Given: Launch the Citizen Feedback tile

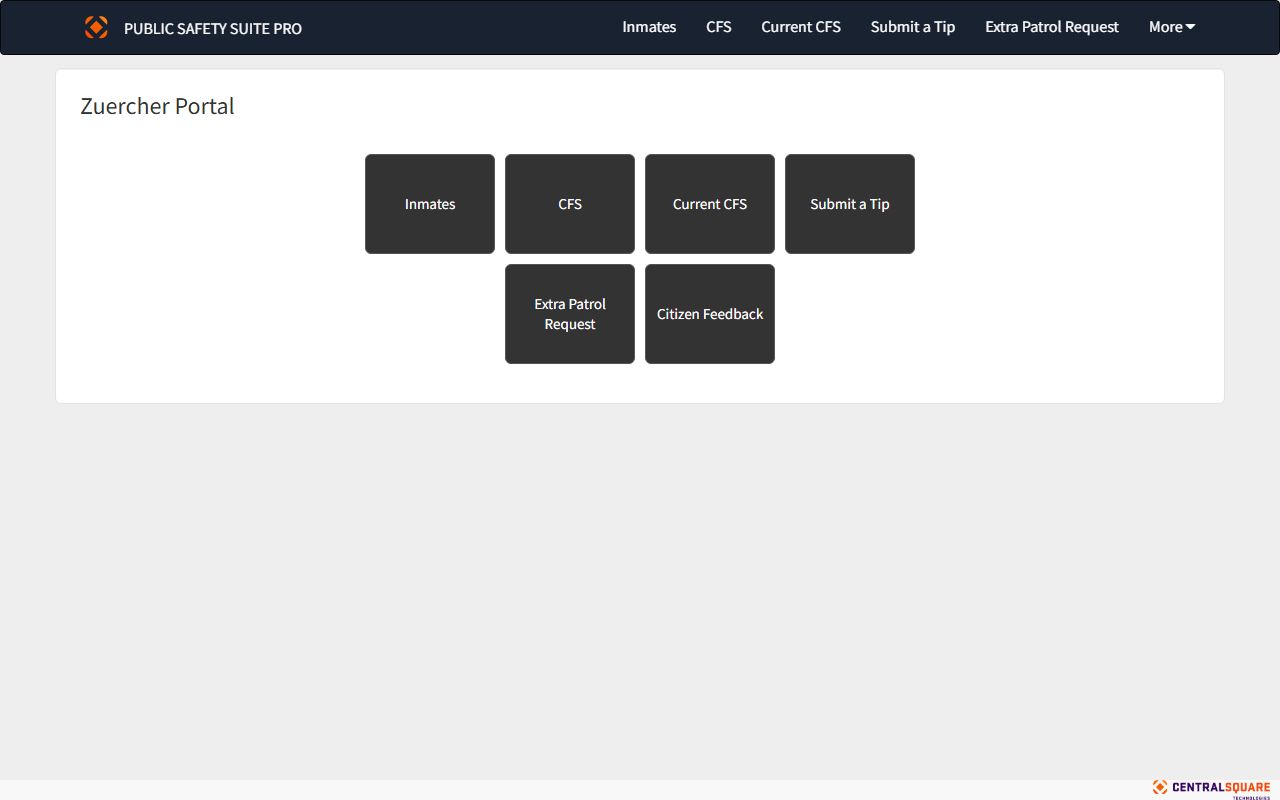Looking at the screenshot, I should tap(710, 314).
